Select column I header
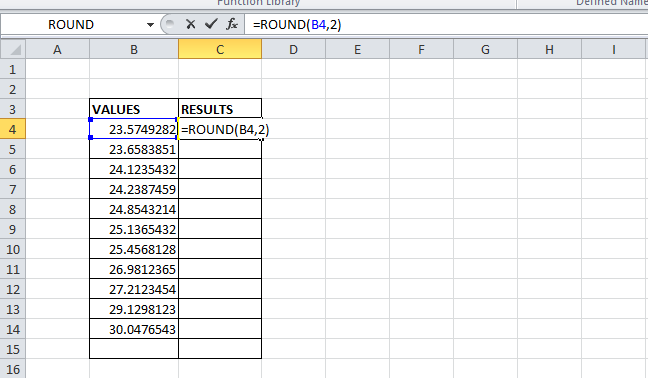The height and width of the screenshot is (378, 648). pos(614,50)
